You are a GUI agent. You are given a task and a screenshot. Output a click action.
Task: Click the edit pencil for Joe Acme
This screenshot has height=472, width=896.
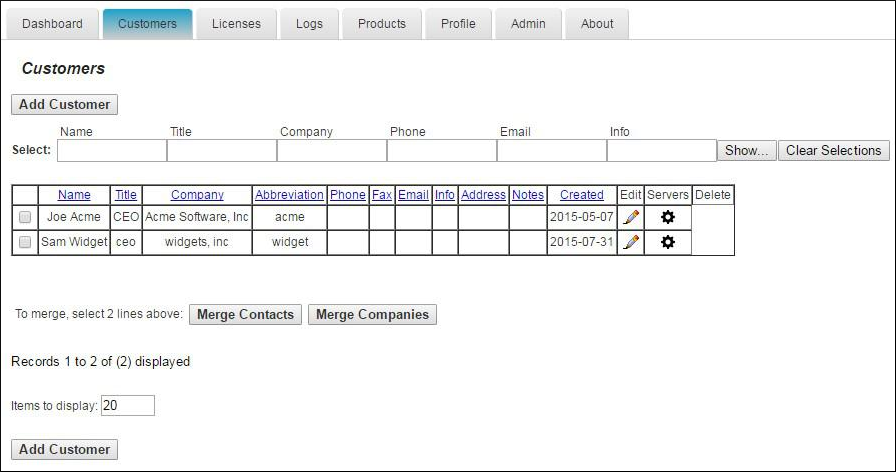(631, 217)
